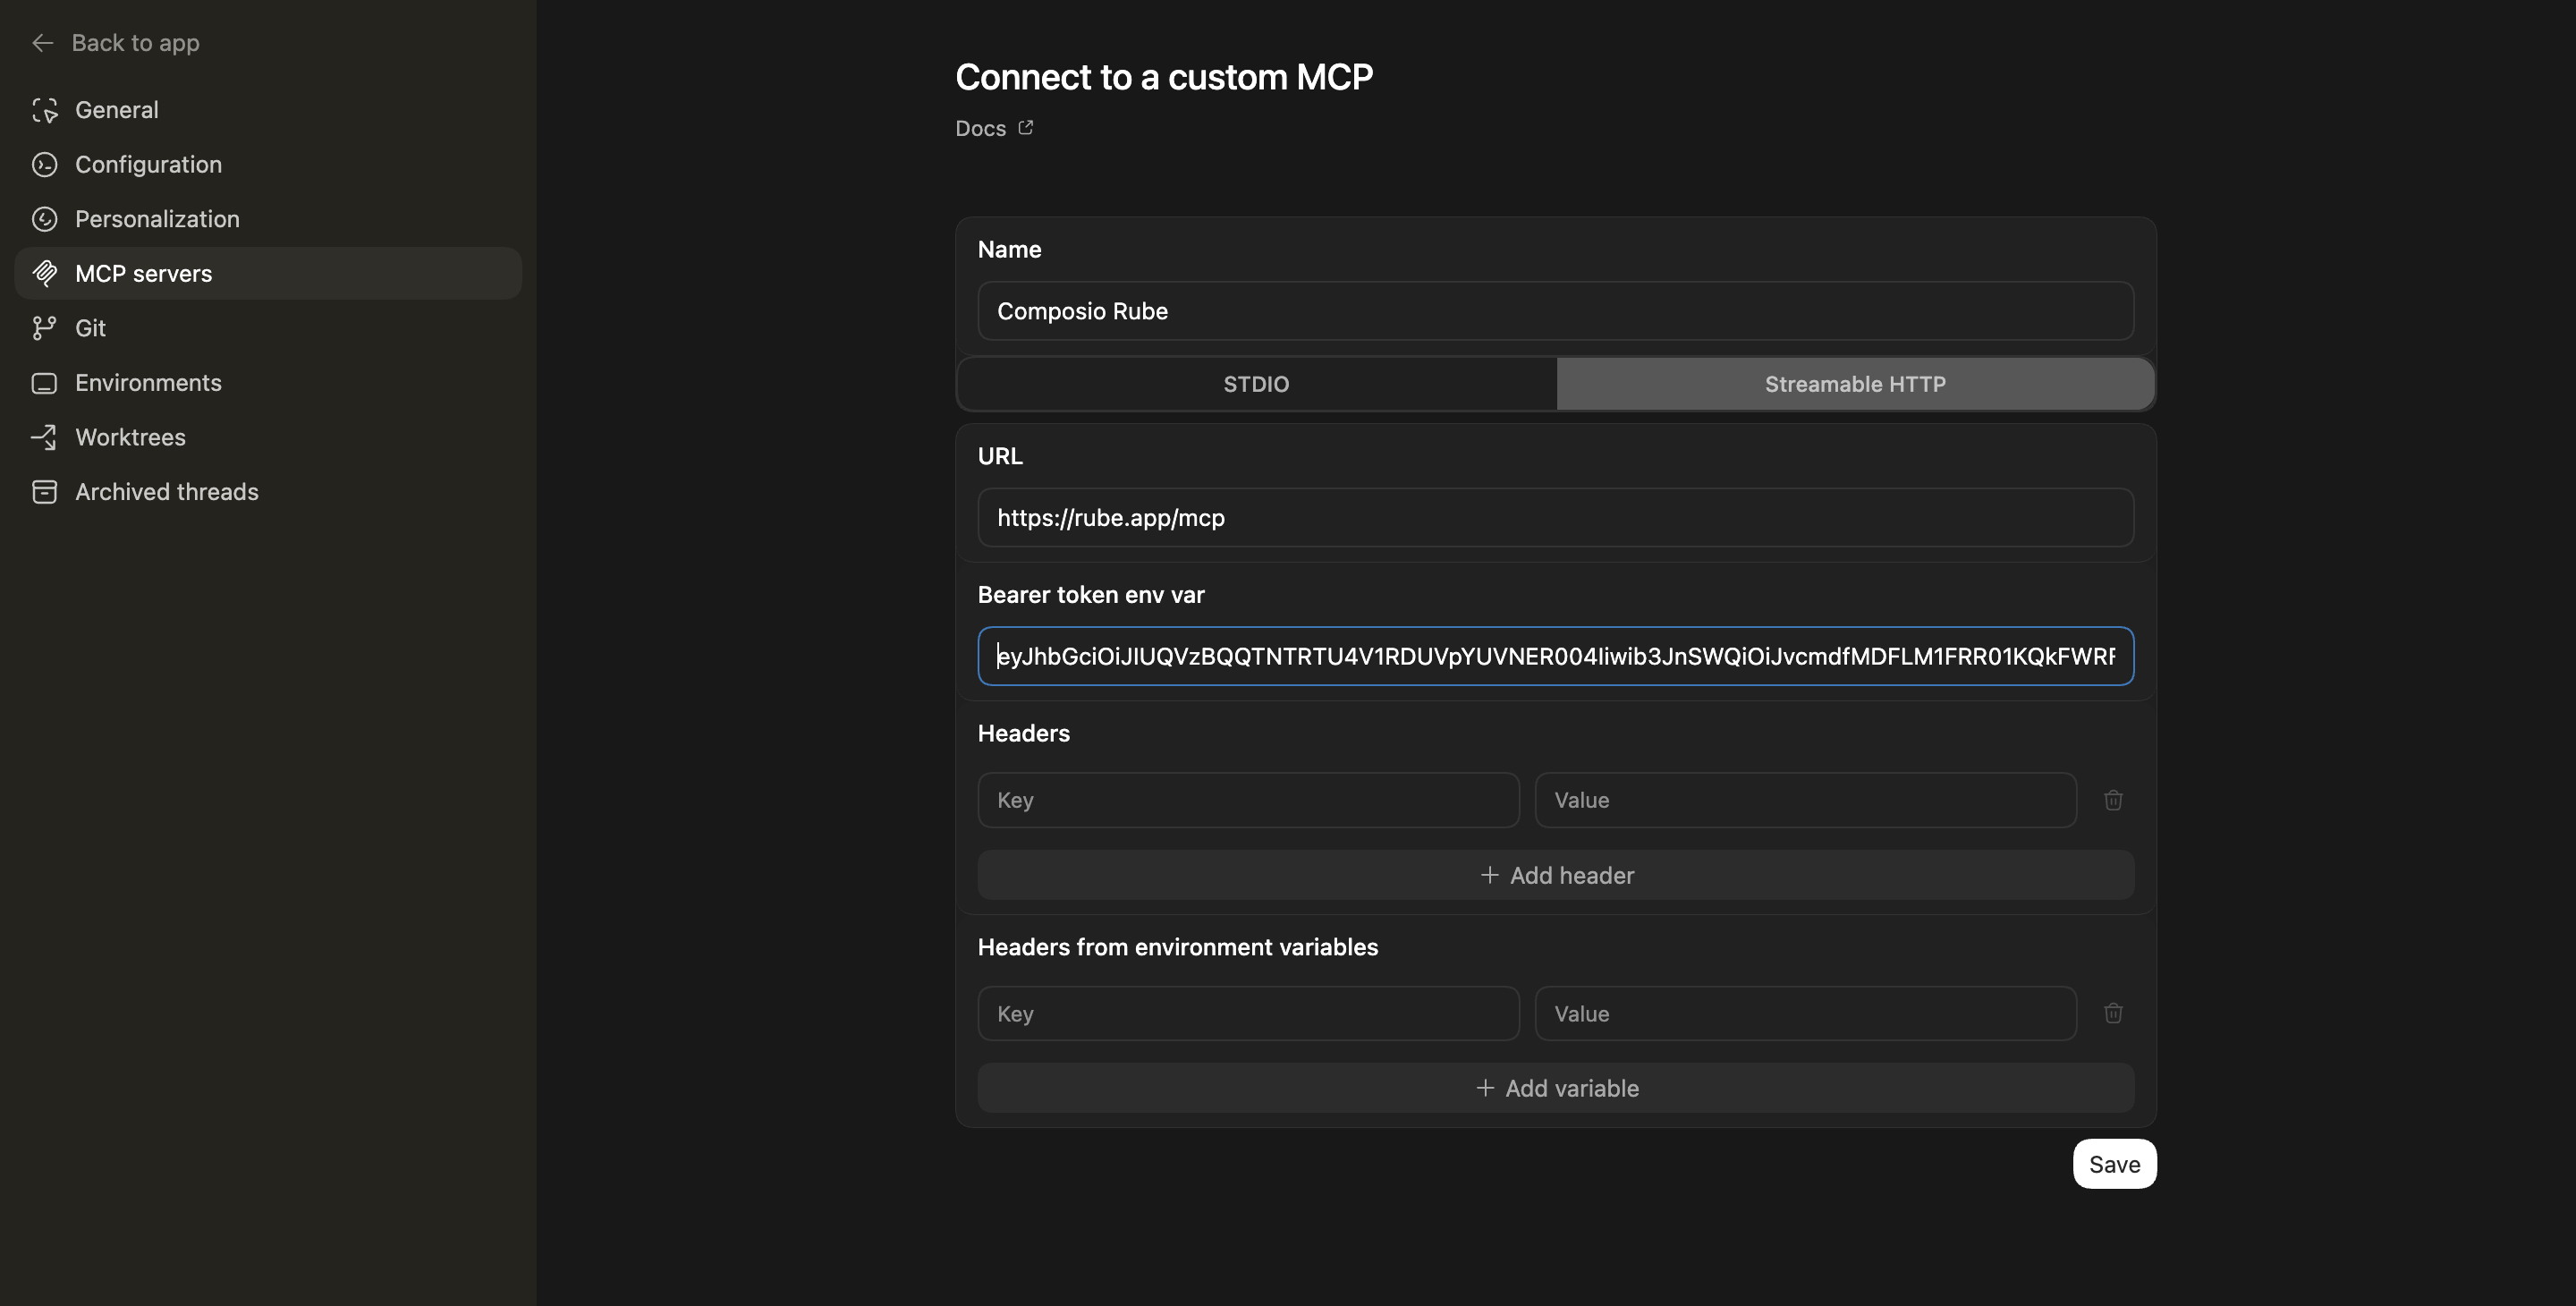
Task: Select the URL field with rube.app/mcp
Action: (x=1555, y=518)
